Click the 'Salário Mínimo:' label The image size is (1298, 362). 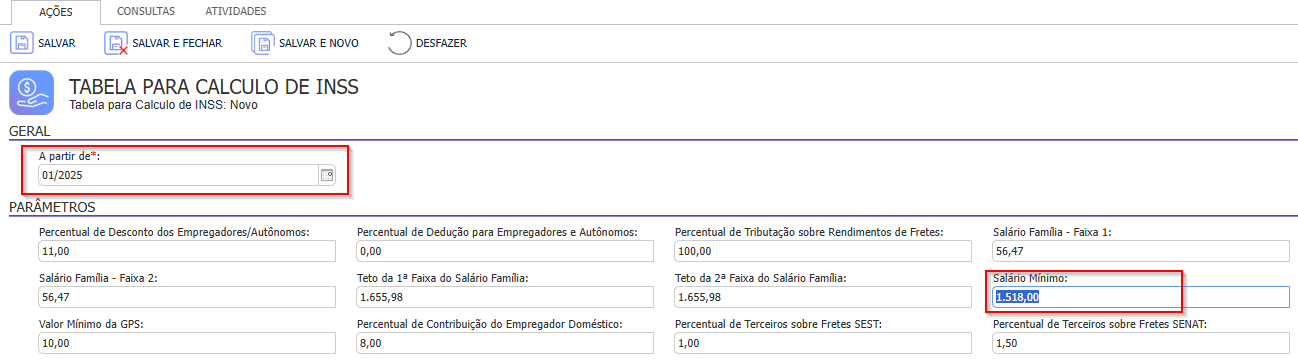(1031, 278)
